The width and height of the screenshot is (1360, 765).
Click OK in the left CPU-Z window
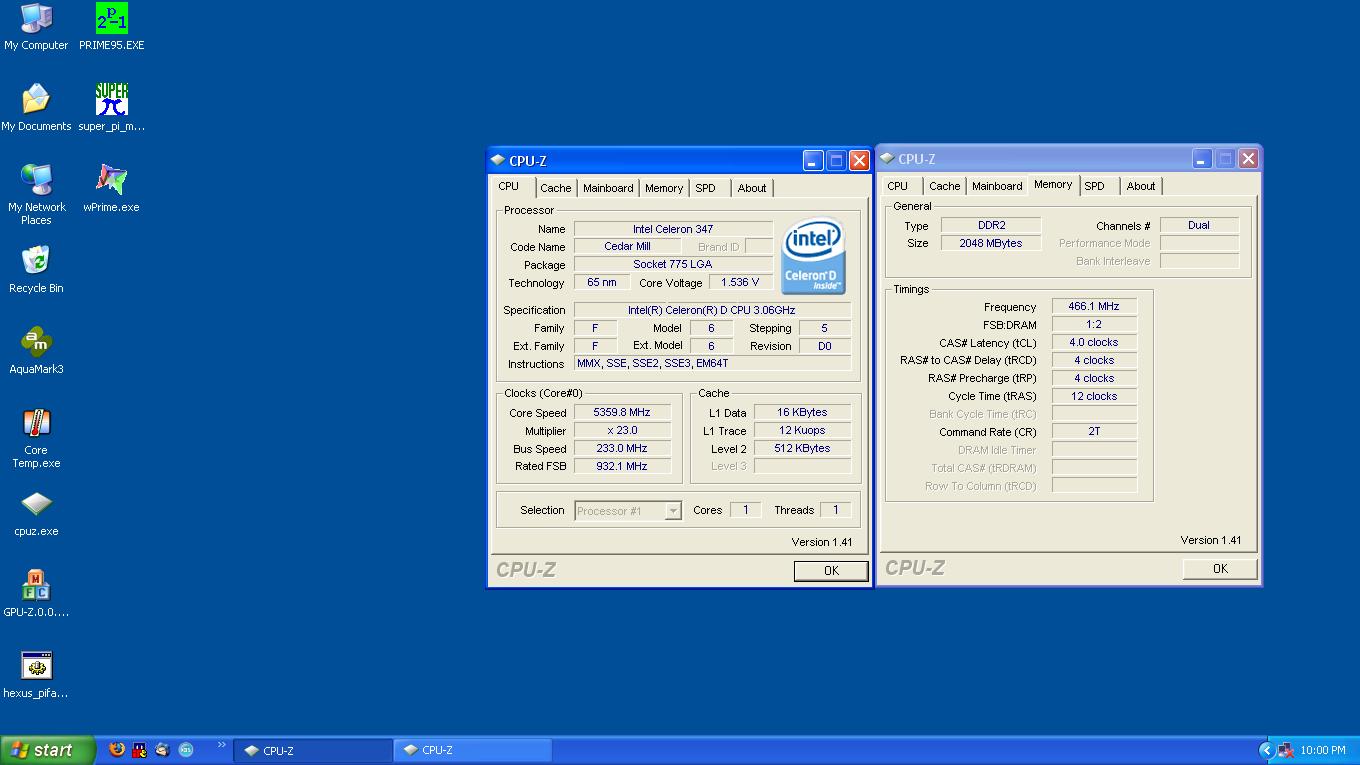coord(831,570)
